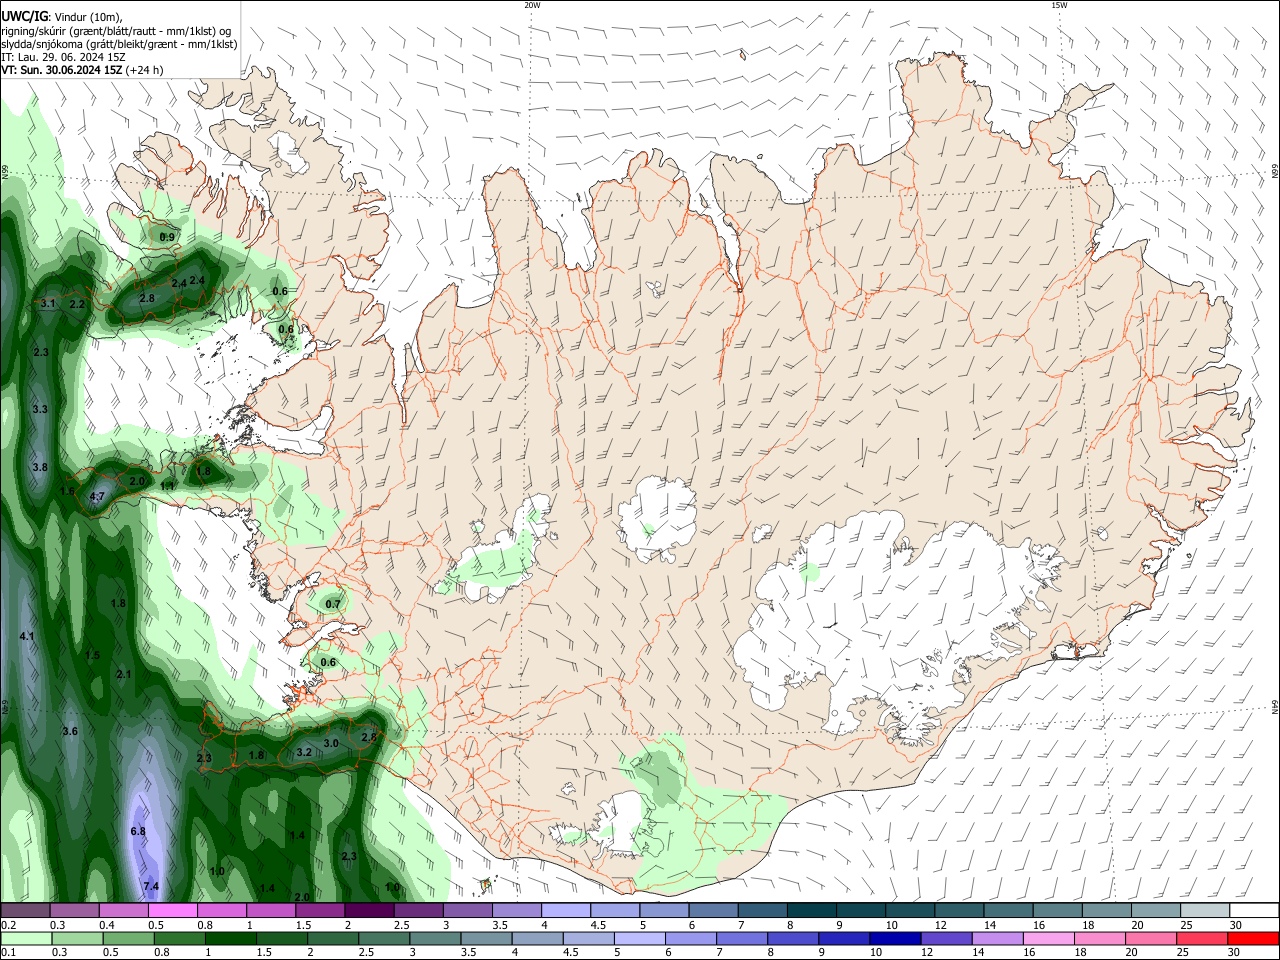Click the "slydda/snjókoma (grátt/bleikt/grænt - mm/1klst)" line

point(119,44)
